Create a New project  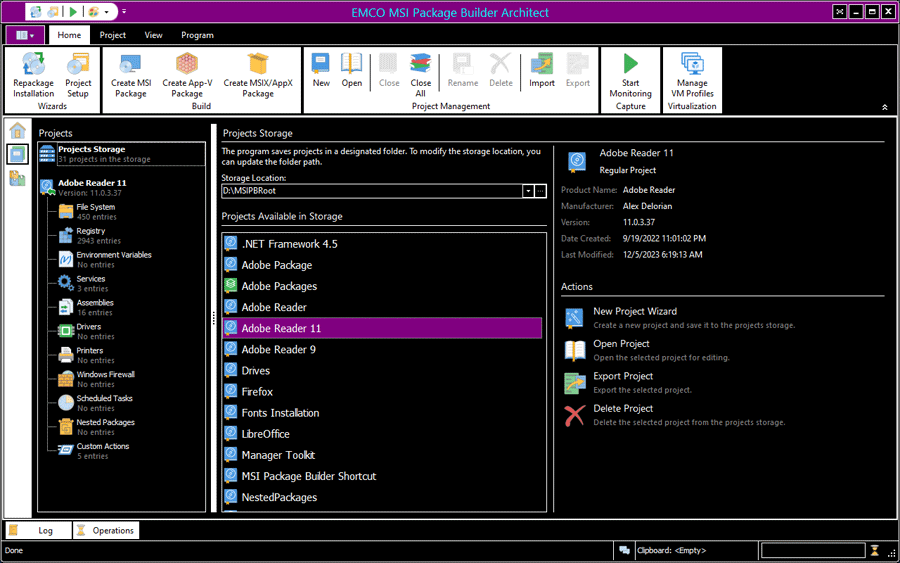coord(321,70)
